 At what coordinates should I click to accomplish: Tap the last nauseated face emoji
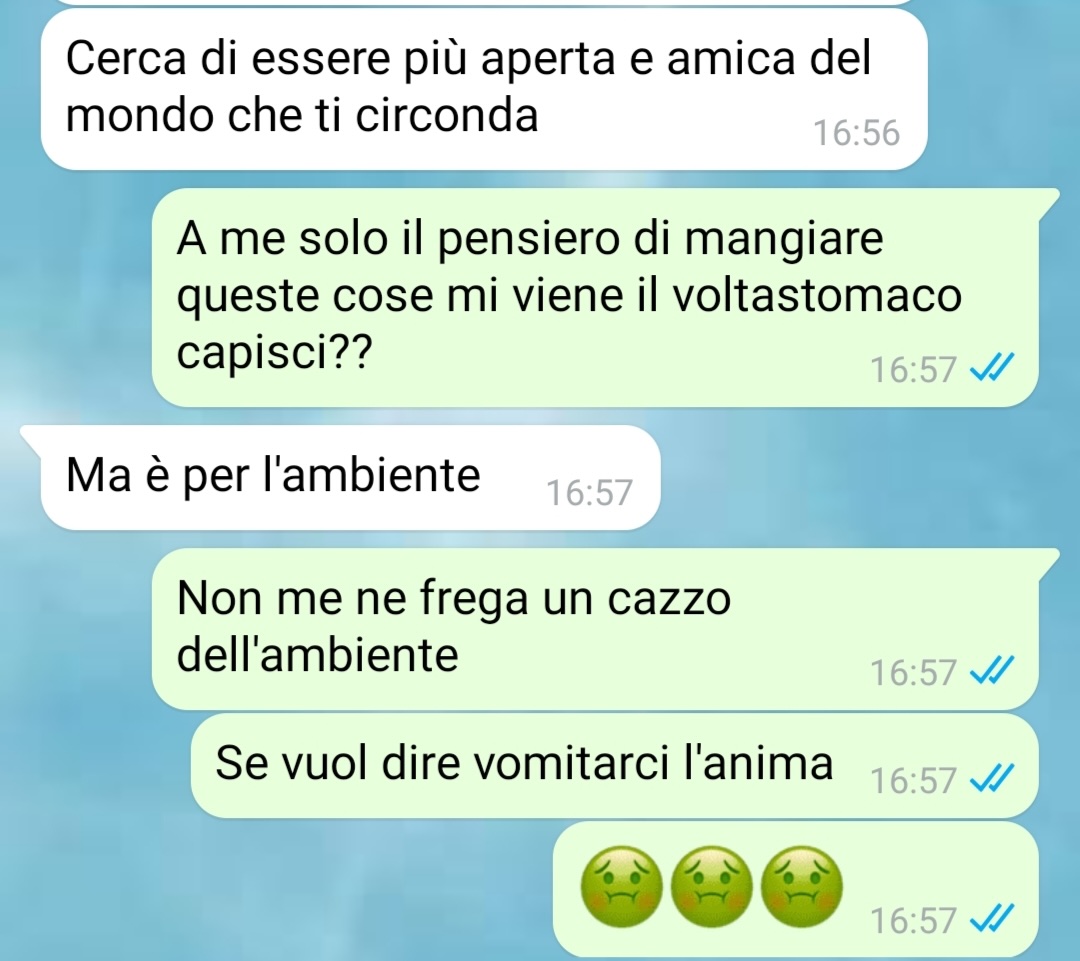tap(801, 887)
